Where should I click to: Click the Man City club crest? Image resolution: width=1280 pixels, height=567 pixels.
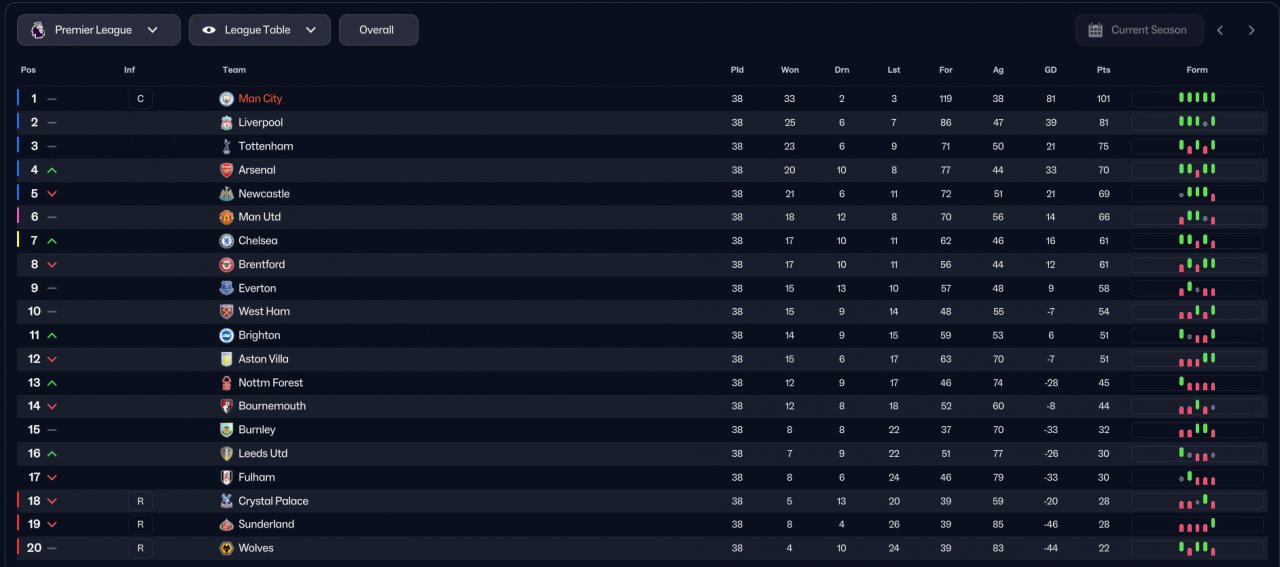pyautogui.click(x=226, y=99)
